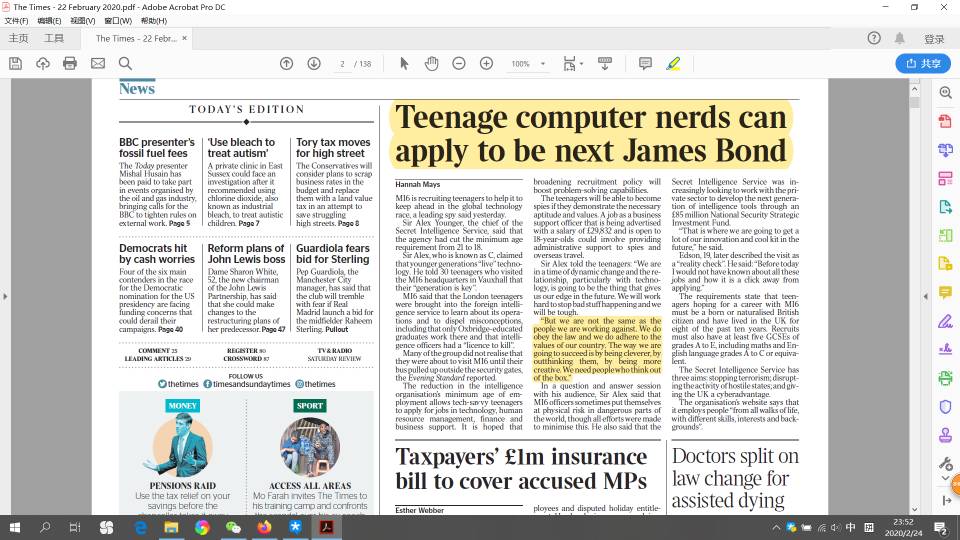Click scrollbar down arrow of the document
The height and width of the screenshot is (540, 960).
coord(915,509)
